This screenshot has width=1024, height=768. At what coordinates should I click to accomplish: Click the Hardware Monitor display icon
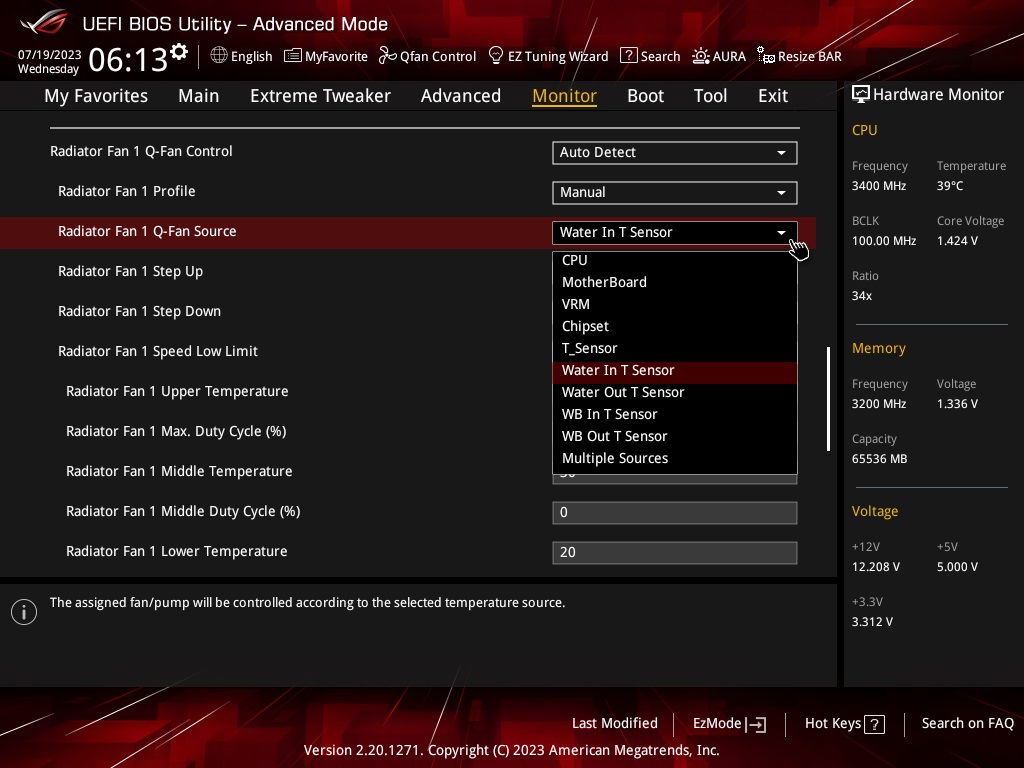coord(861,95)
